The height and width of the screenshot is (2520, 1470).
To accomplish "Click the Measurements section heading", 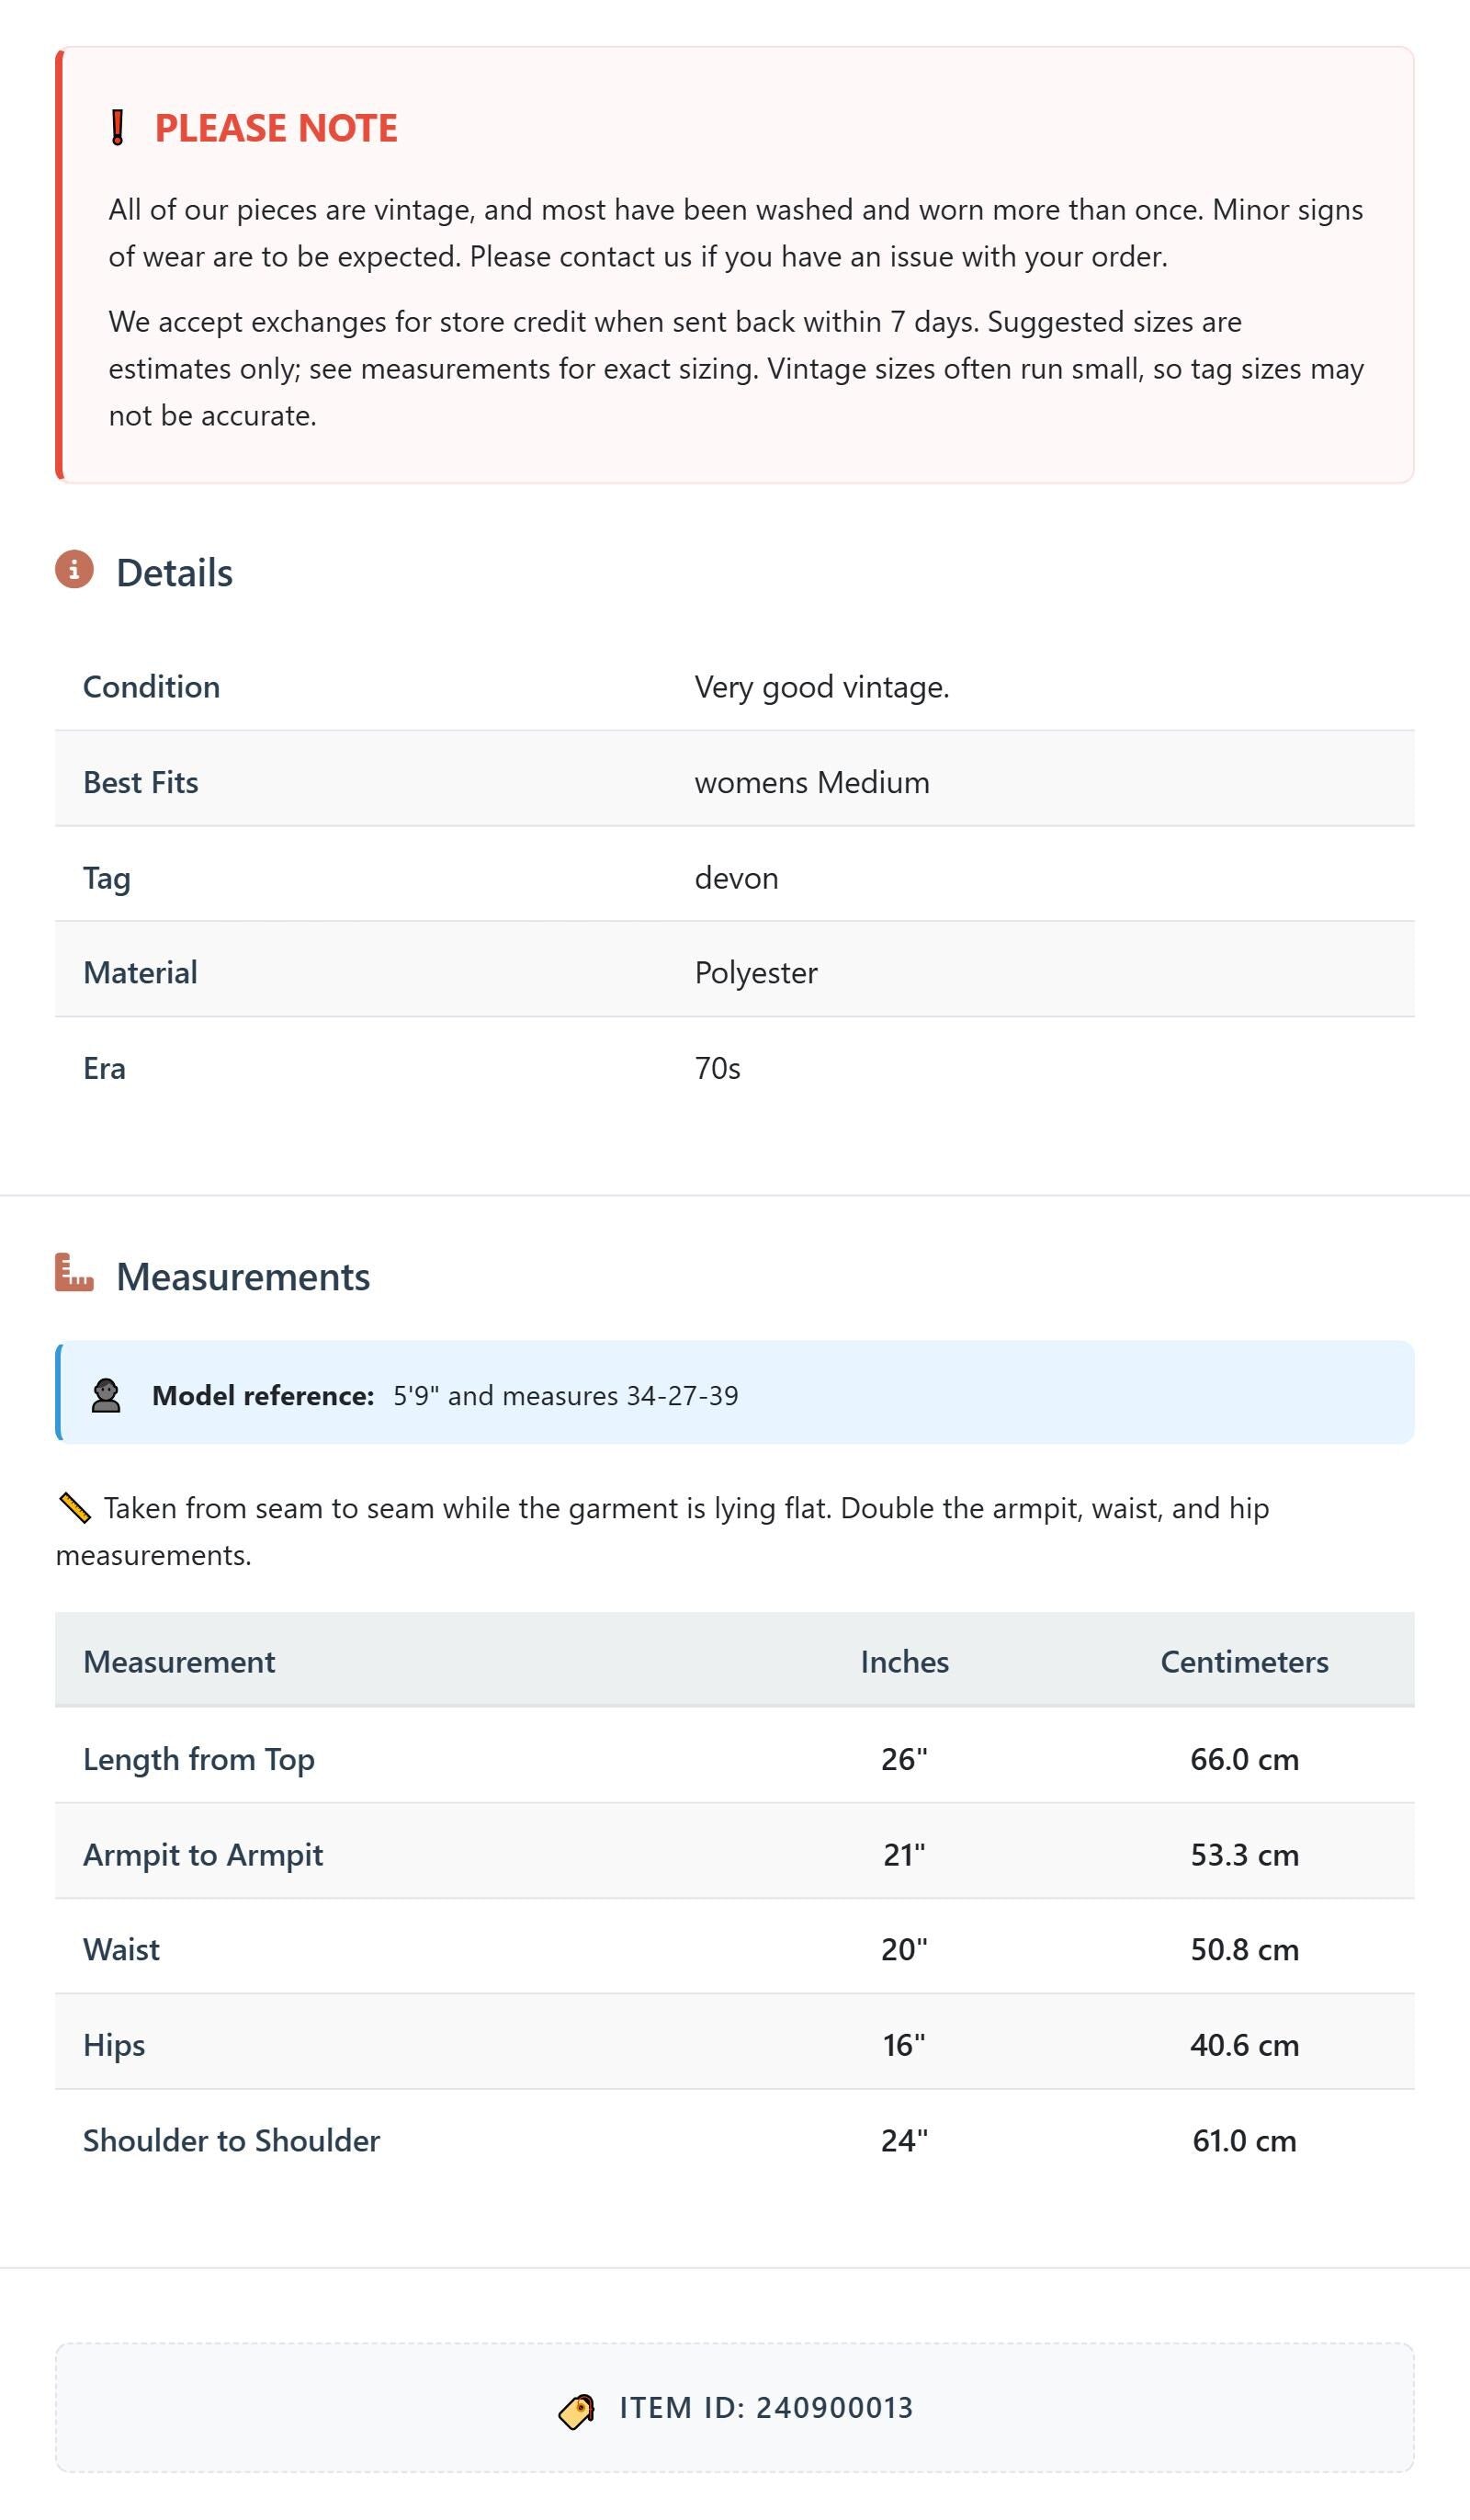I will pyautogui.click(x=243, y=1277).
